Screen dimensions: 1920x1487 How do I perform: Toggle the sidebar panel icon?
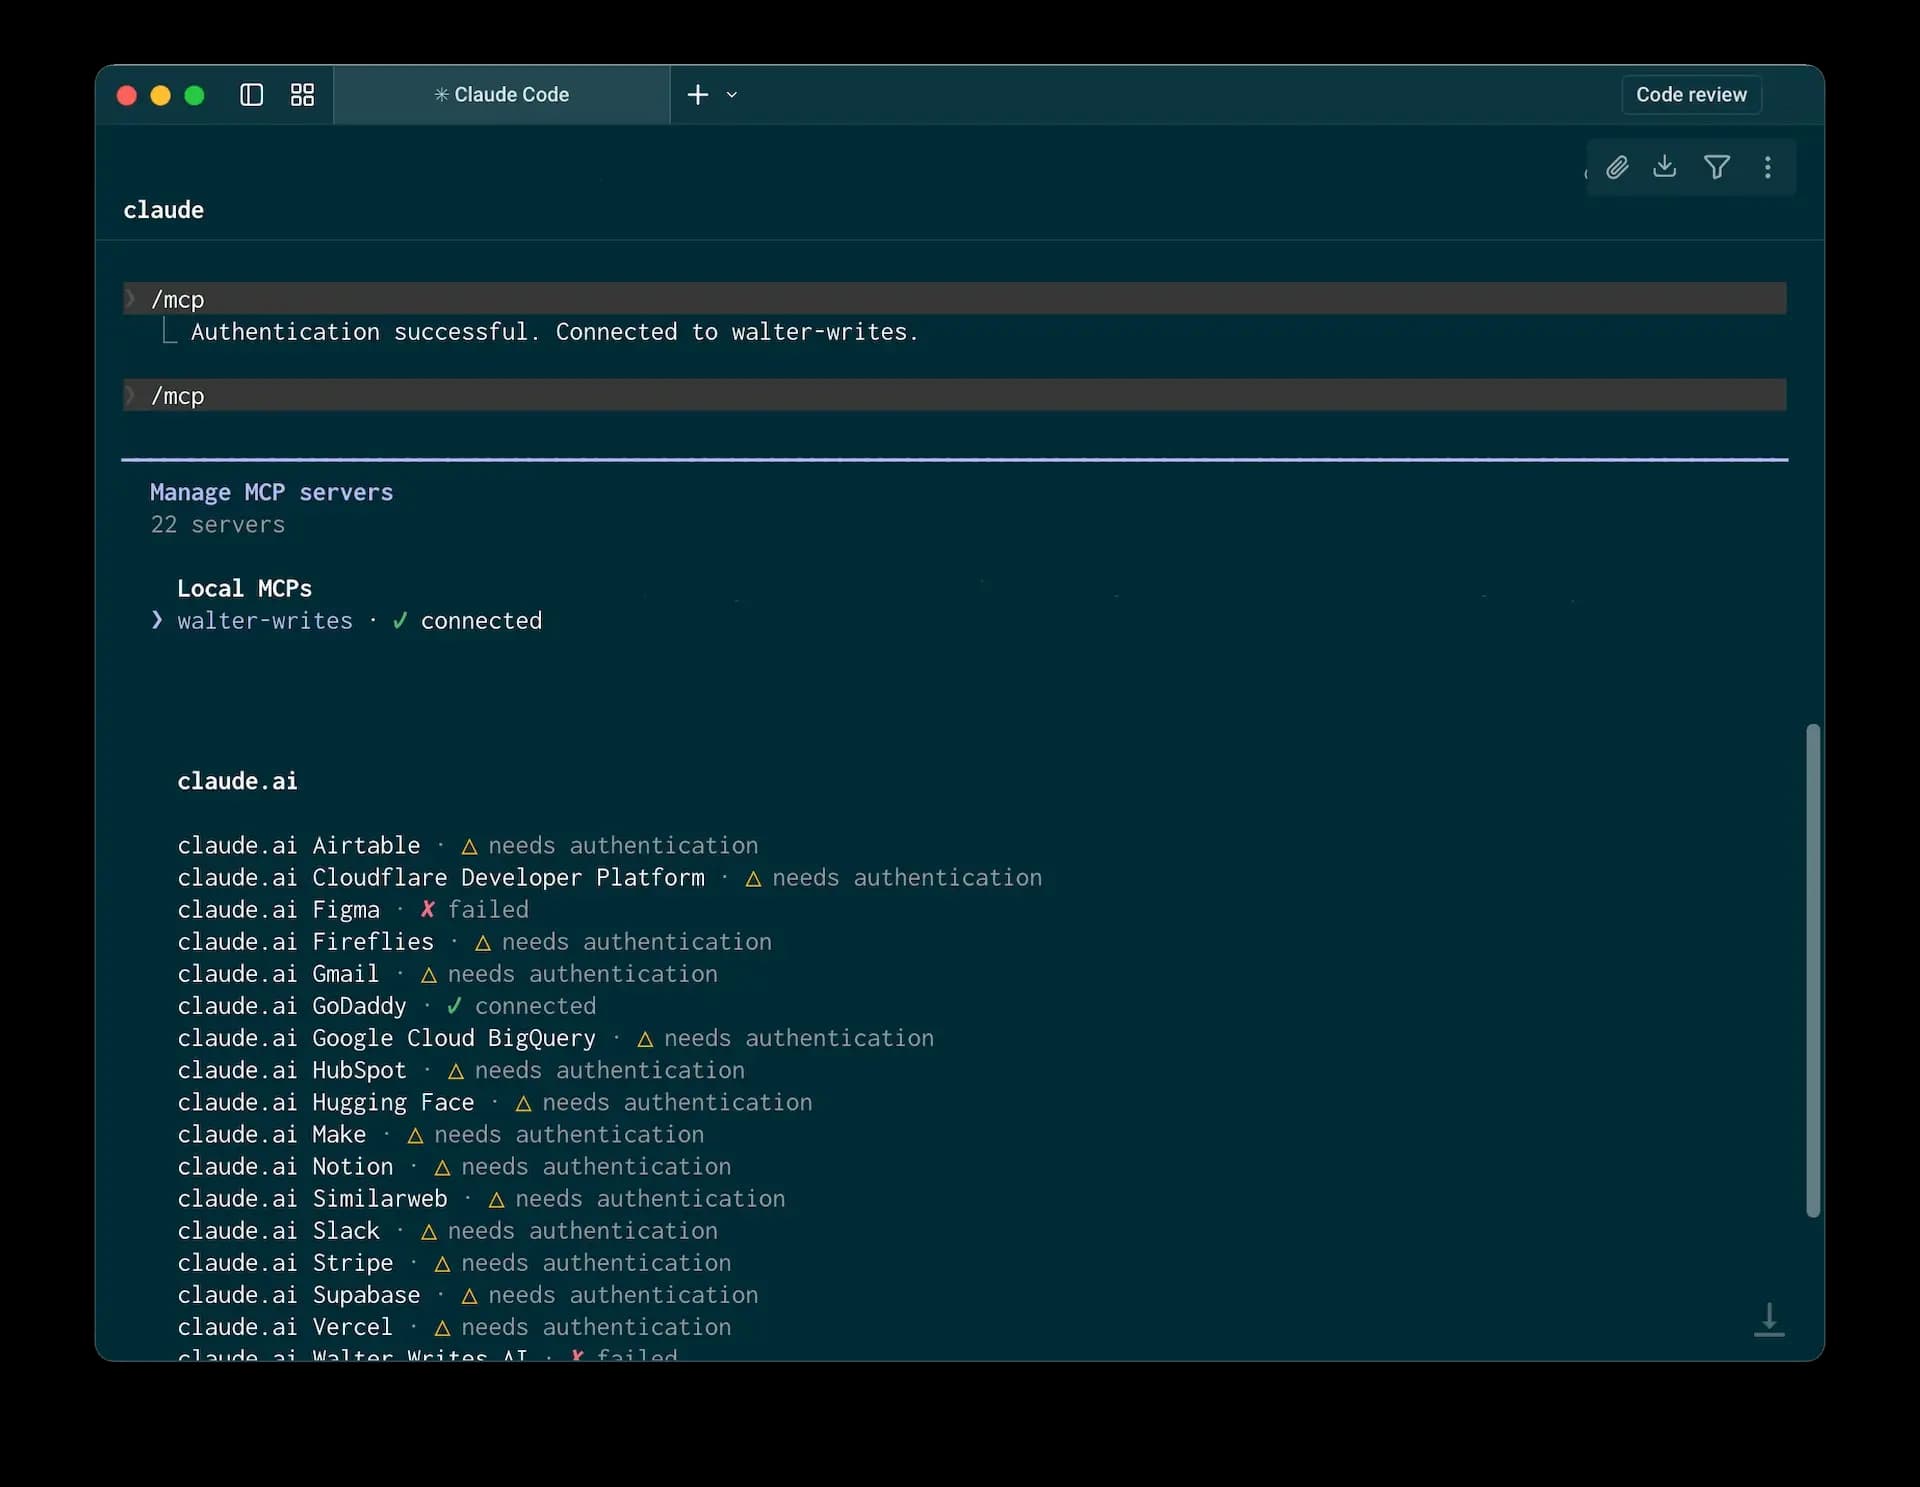tap(251, 95)
